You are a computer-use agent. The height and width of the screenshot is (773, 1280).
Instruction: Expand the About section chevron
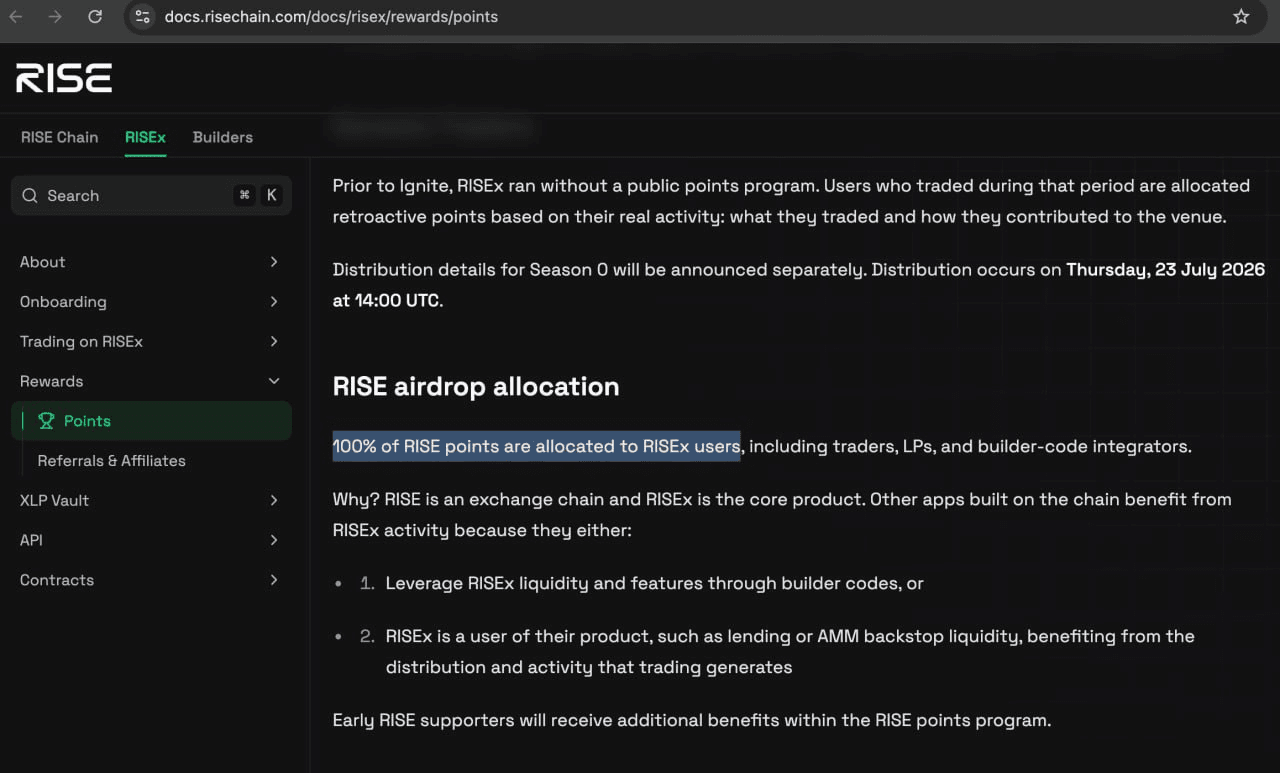(x=274, y=262)
